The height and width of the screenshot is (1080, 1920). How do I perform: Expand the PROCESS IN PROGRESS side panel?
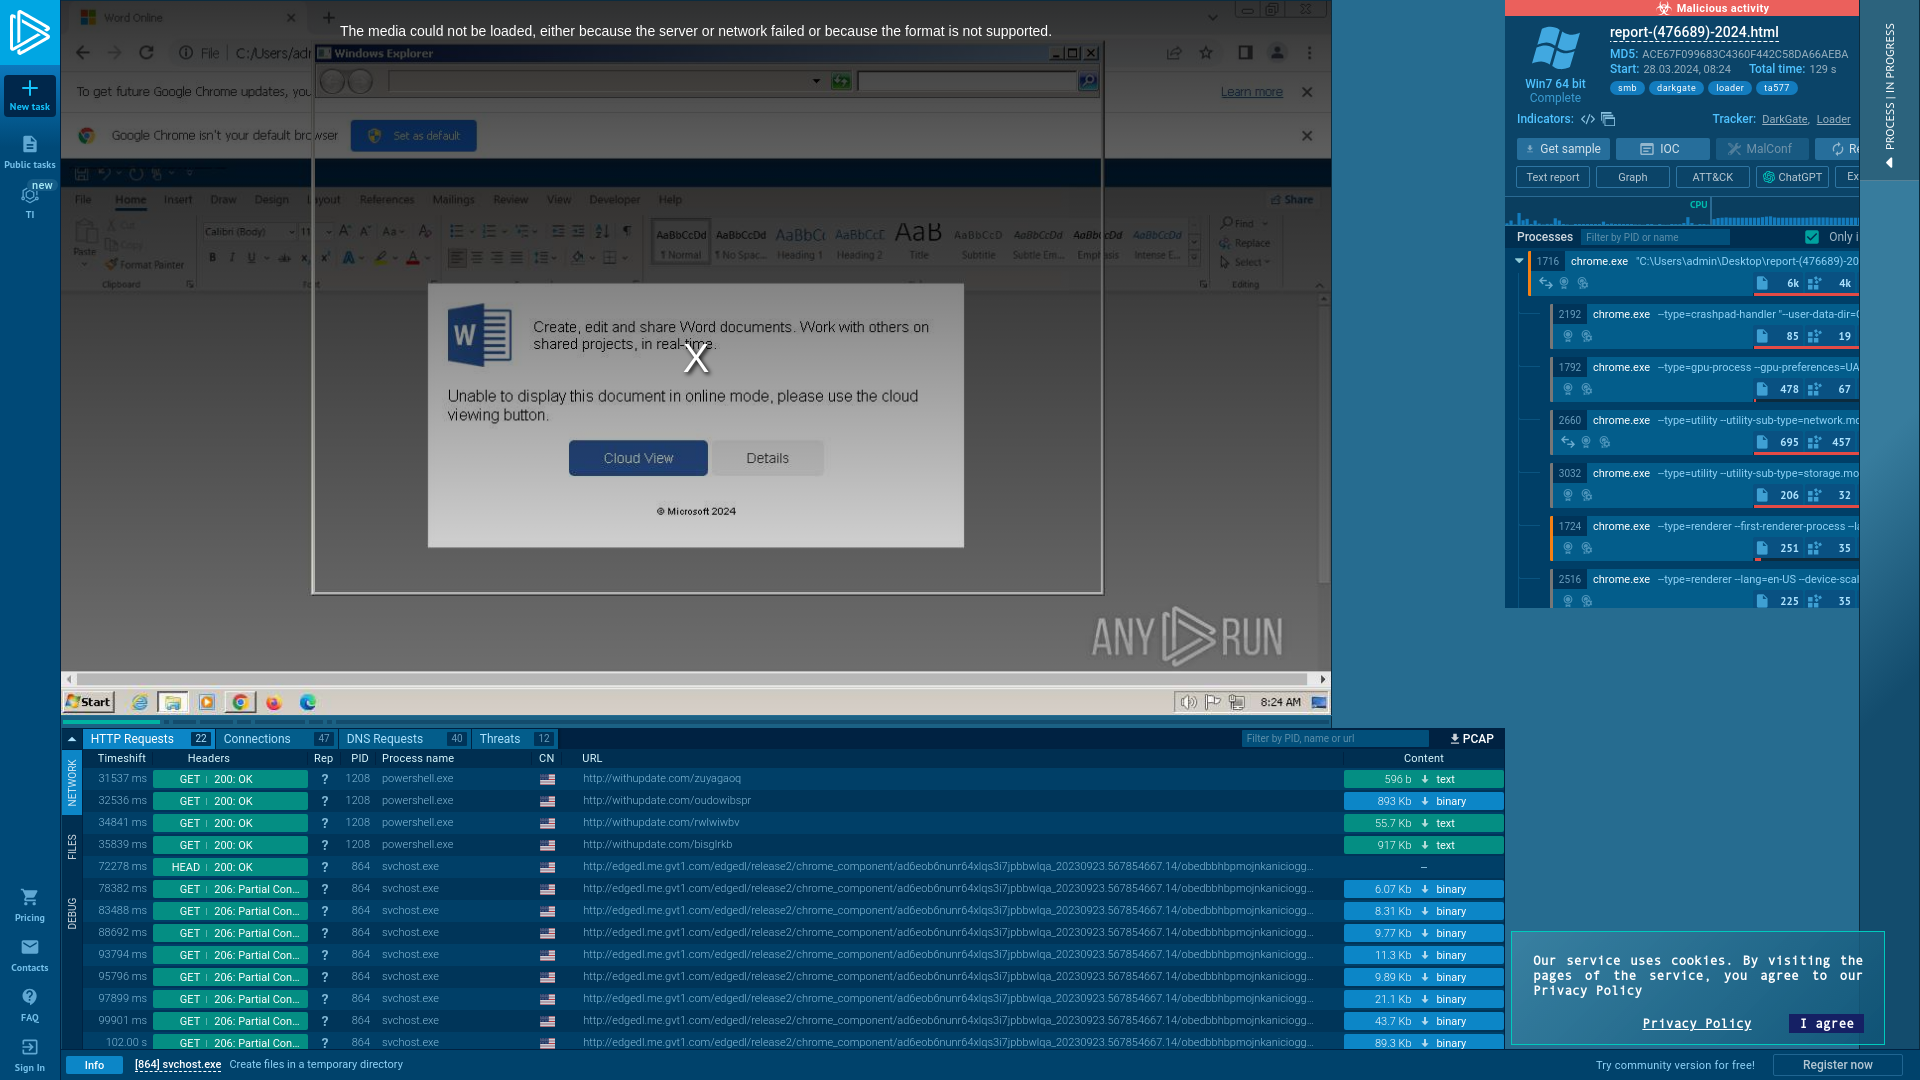coord(1889,90)
